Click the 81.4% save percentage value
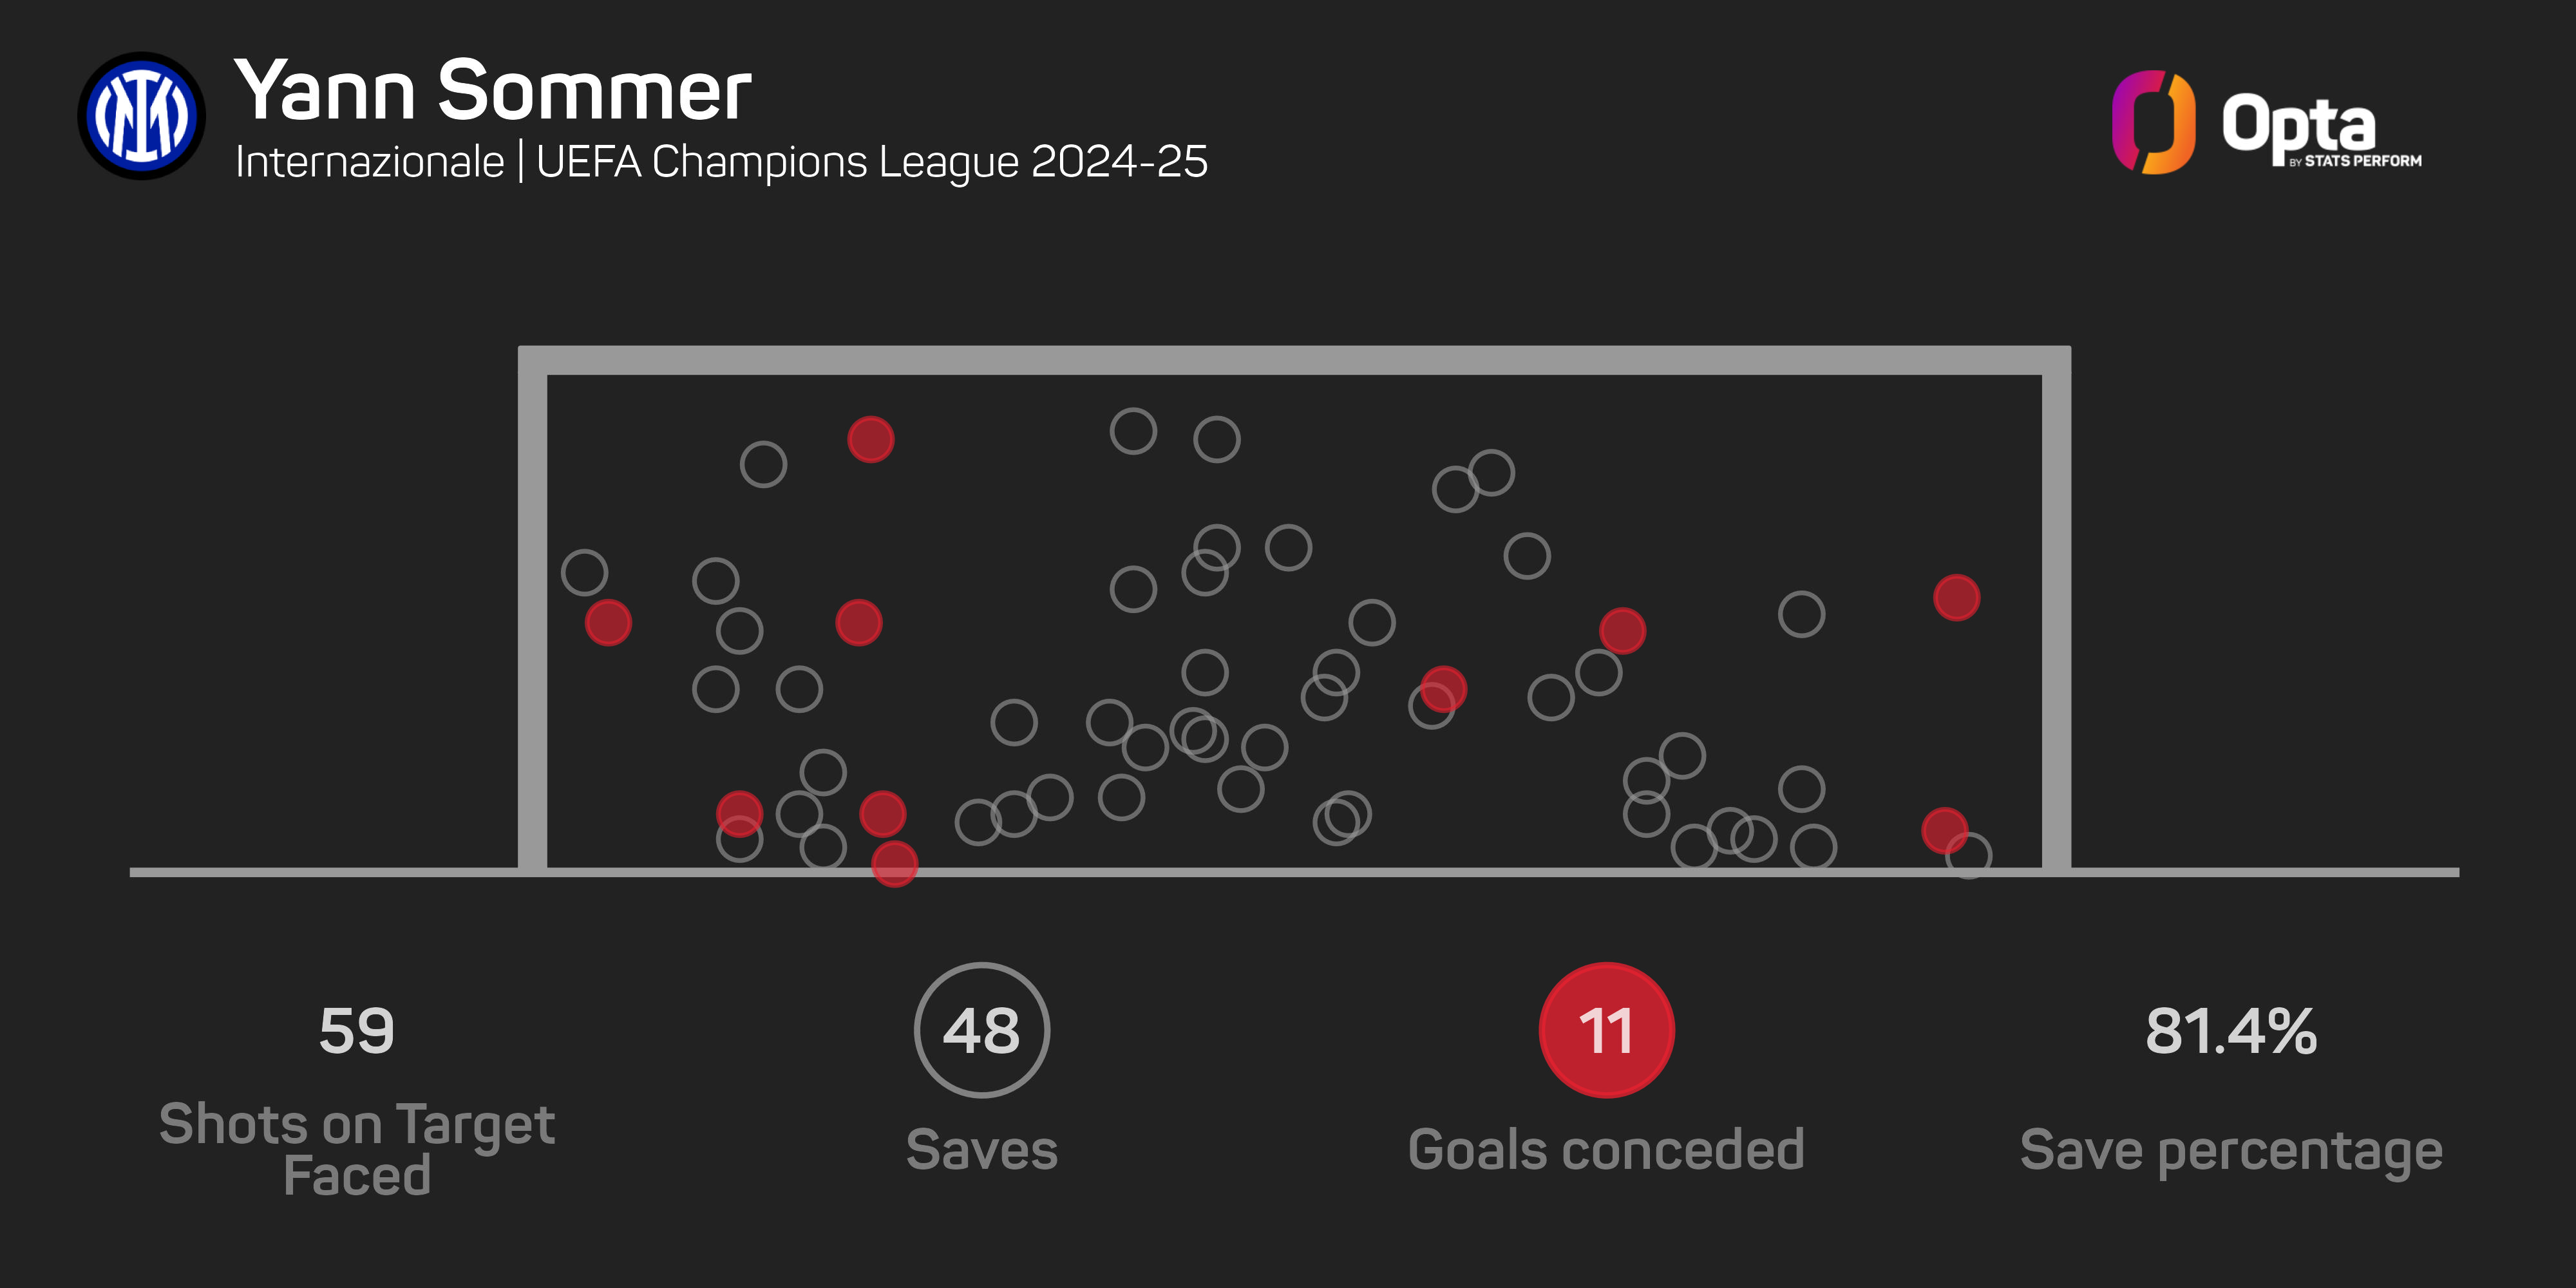Image resolution: width=2576 pixels, height=1288 pixels. 2230,1031
